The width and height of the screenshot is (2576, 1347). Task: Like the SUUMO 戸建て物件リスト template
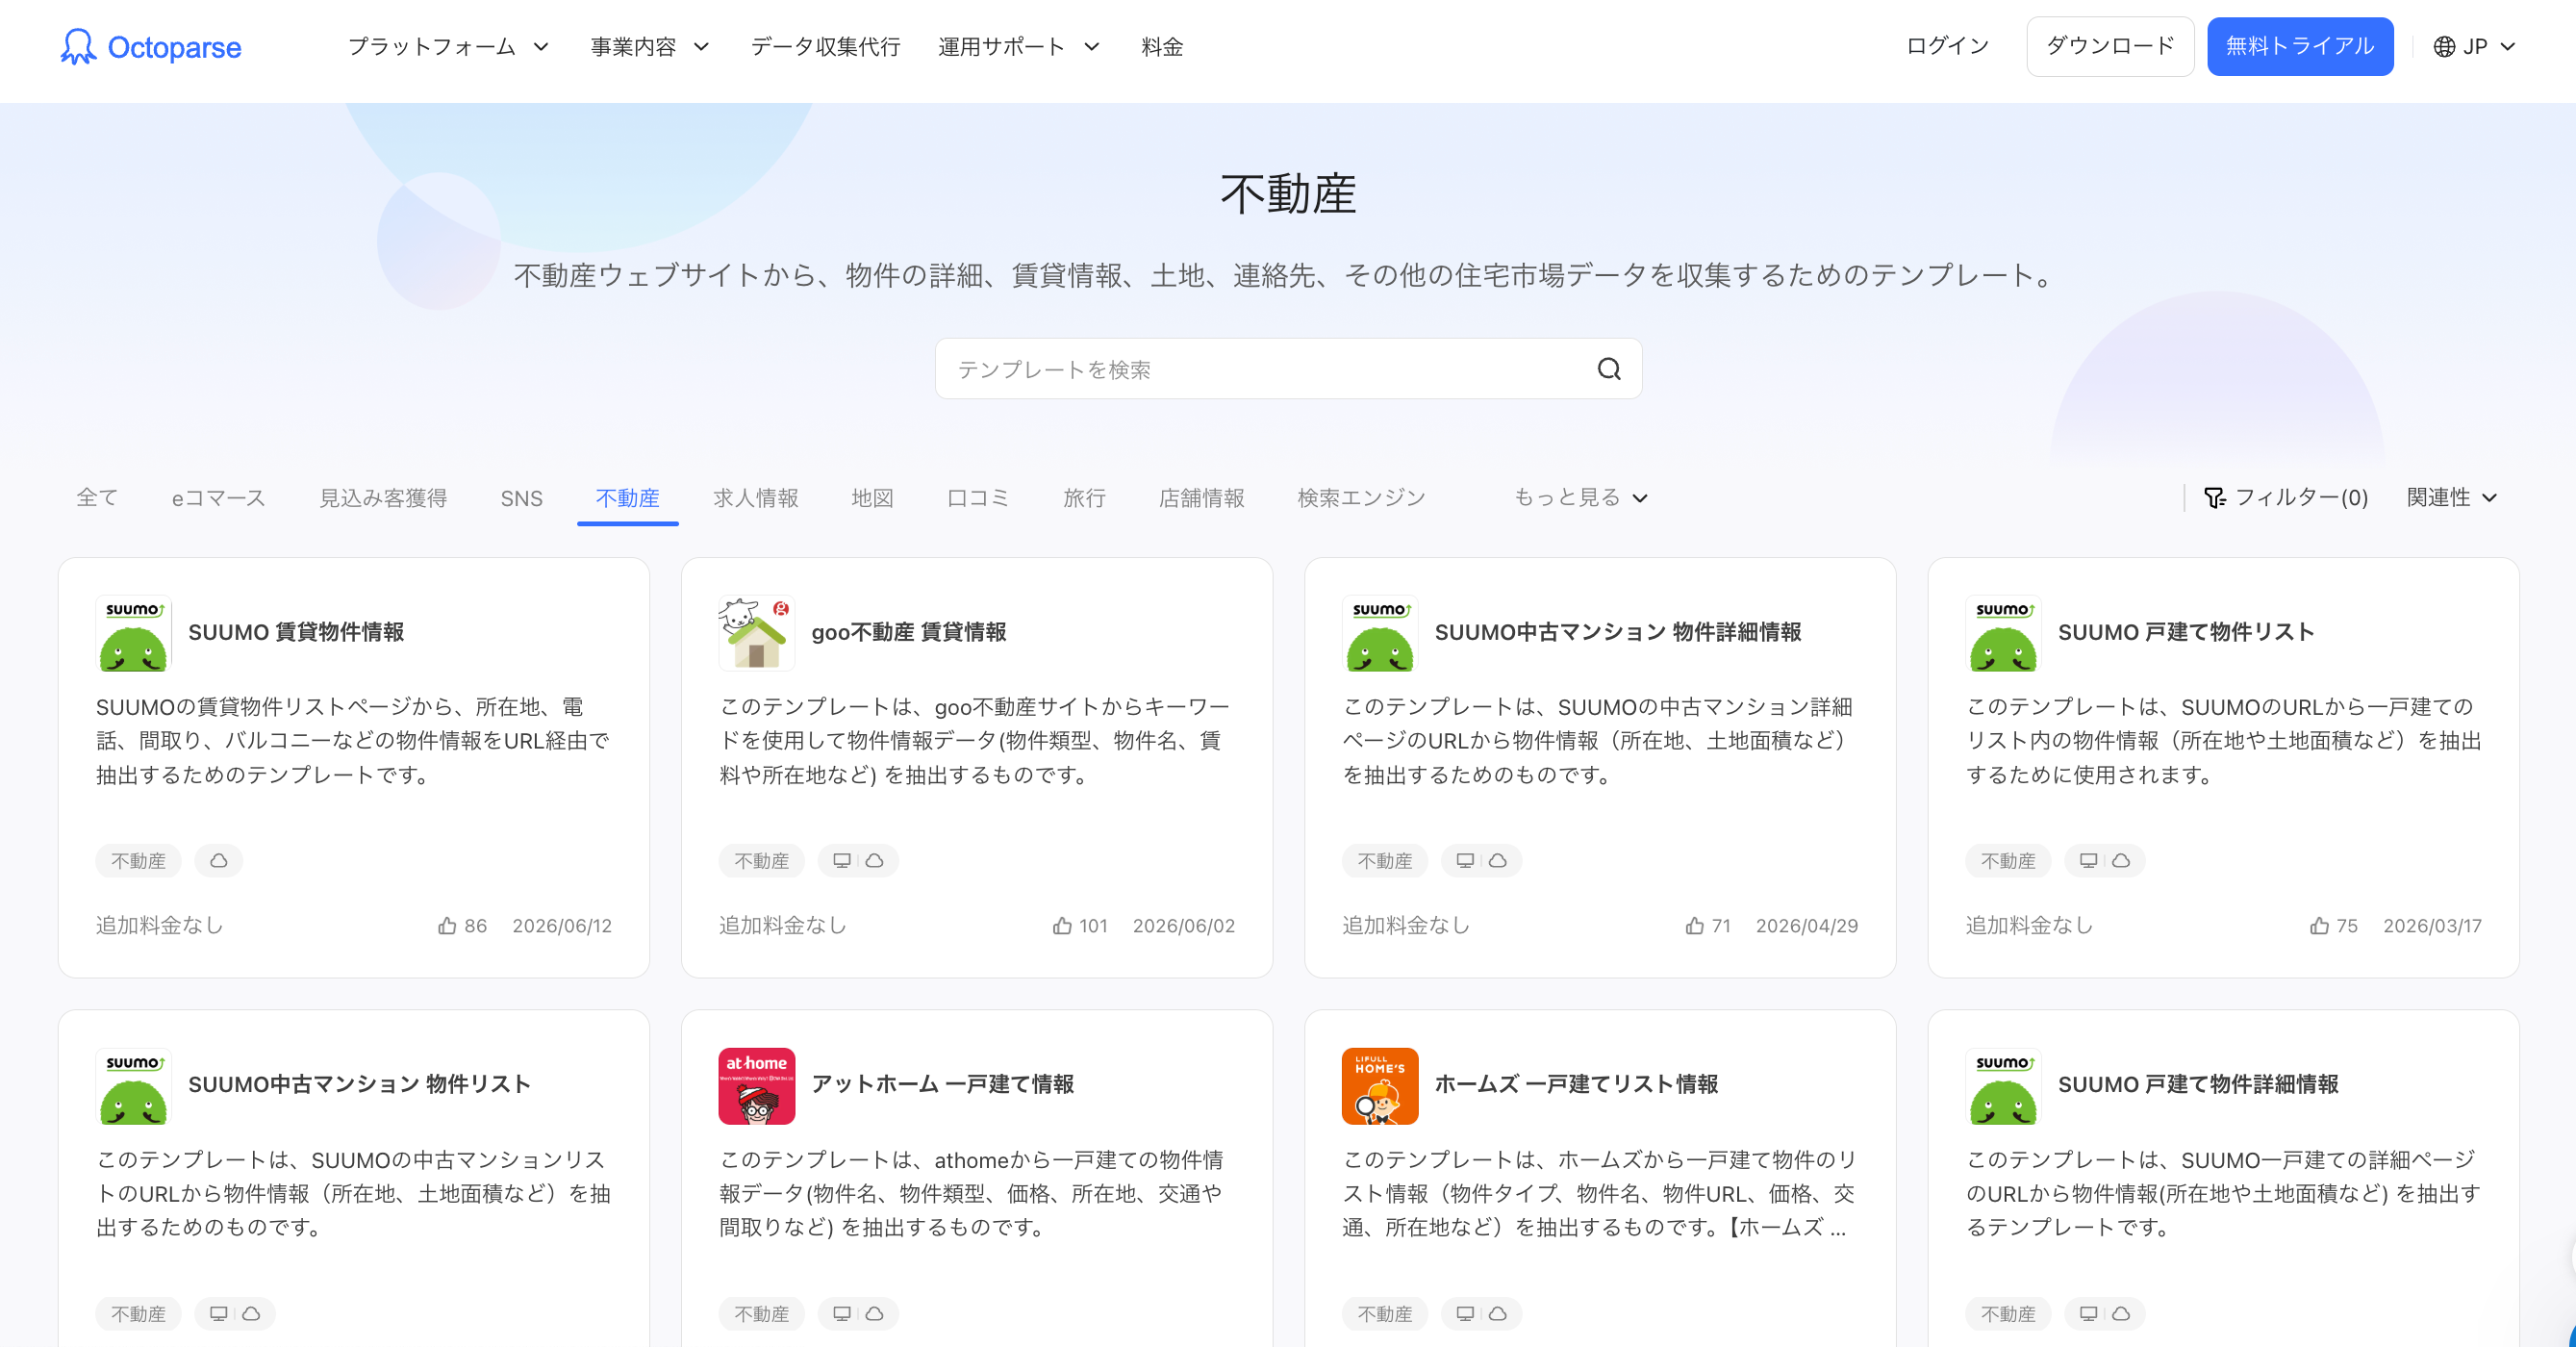click(2319, 926)
